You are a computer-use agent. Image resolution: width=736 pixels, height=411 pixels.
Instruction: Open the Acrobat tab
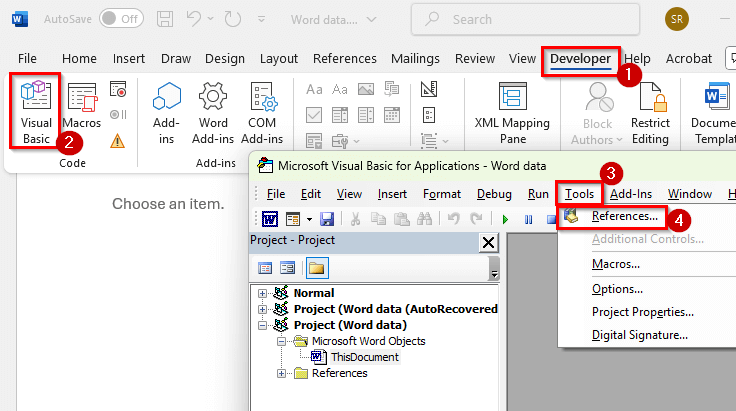click(x=689, y=59)
